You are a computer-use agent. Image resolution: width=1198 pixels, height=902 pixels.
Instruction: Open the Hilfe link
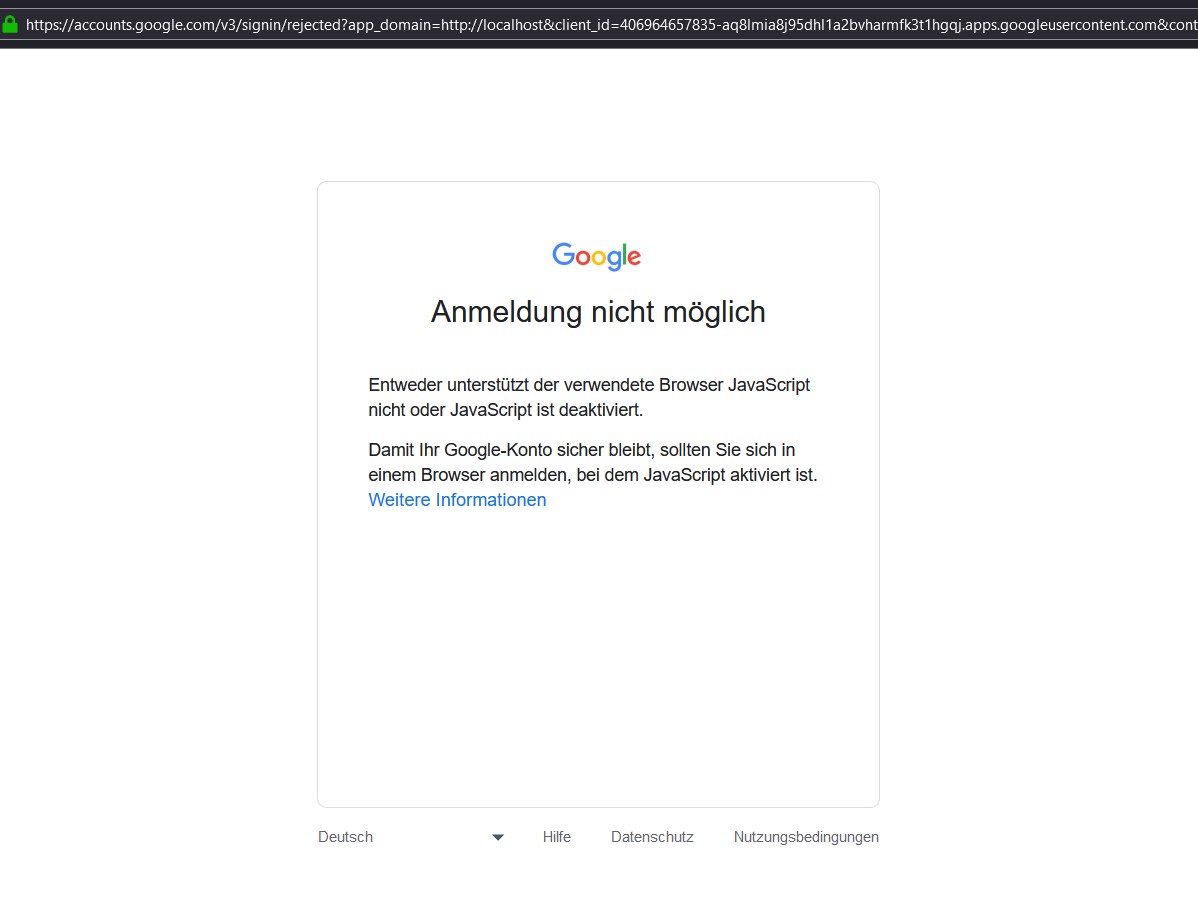click(556, 837)
